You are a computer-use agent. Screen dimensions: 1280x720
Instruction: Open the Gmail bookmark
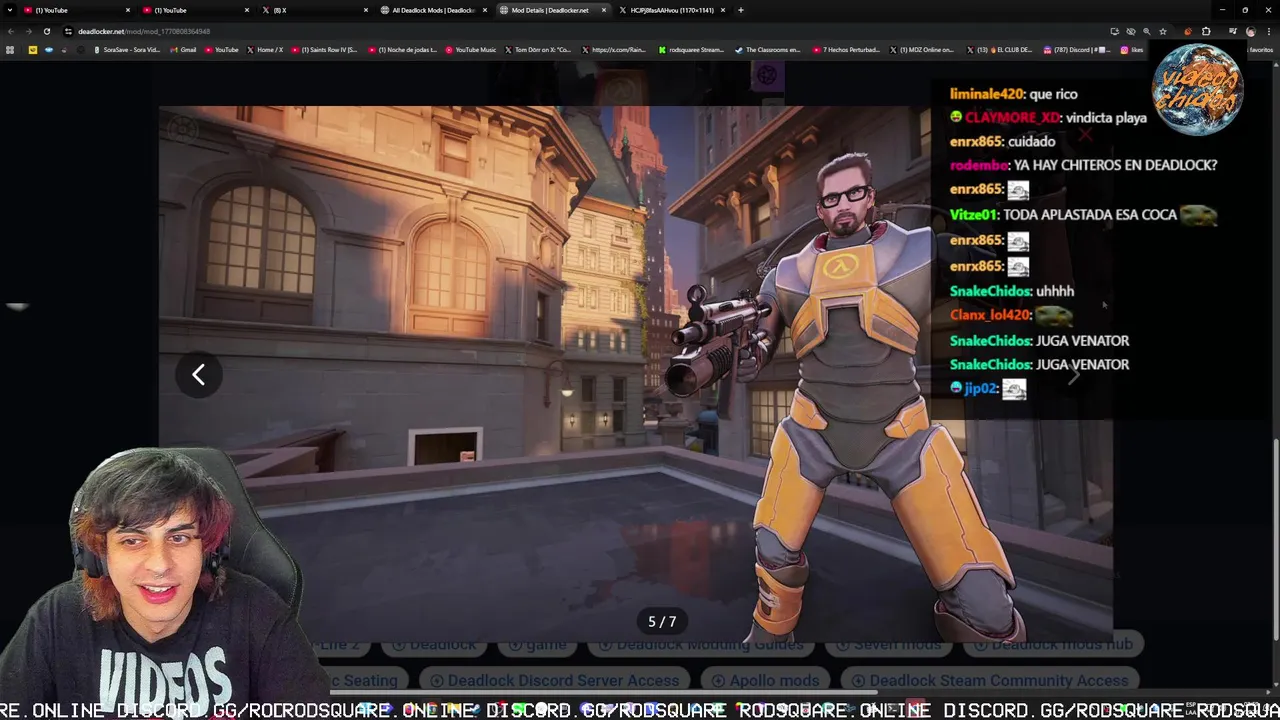pyautogui.click(x=183, y=49)
